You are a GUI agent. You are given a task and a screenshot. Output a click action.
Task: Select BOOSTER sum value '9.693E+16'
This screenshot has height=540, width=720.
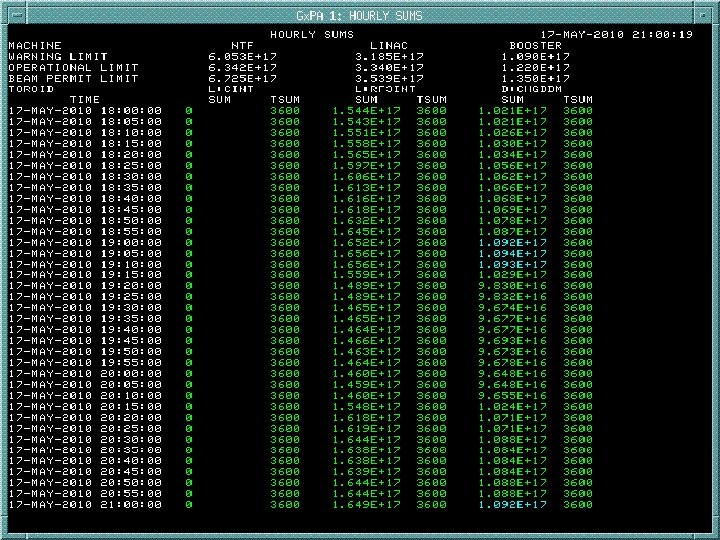click(x=512, y=341)
